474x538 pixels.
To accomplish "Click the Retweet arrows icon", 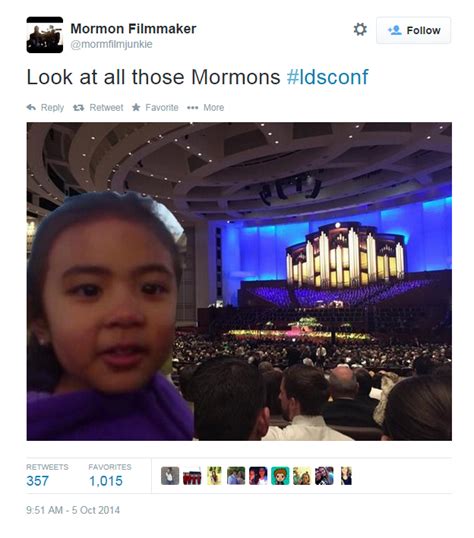I will tap(79, 108).
